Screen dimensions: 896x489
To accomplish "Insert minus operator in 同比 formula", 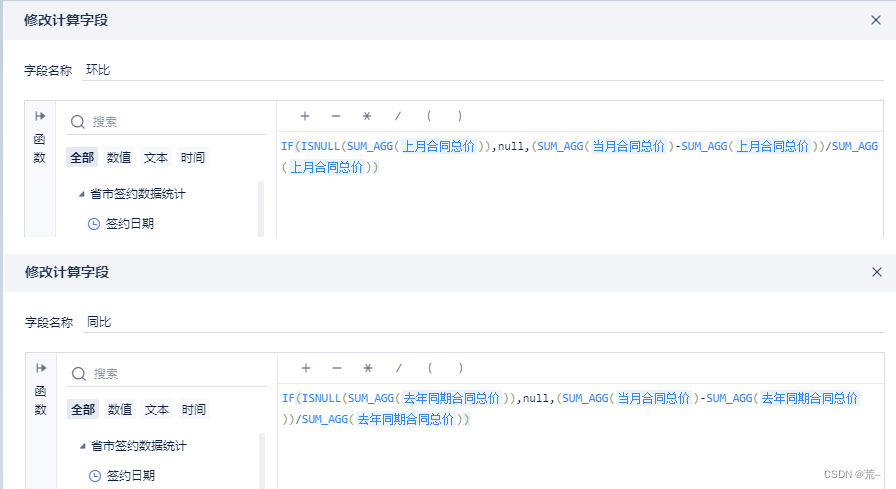I will [x=337, y=368].
